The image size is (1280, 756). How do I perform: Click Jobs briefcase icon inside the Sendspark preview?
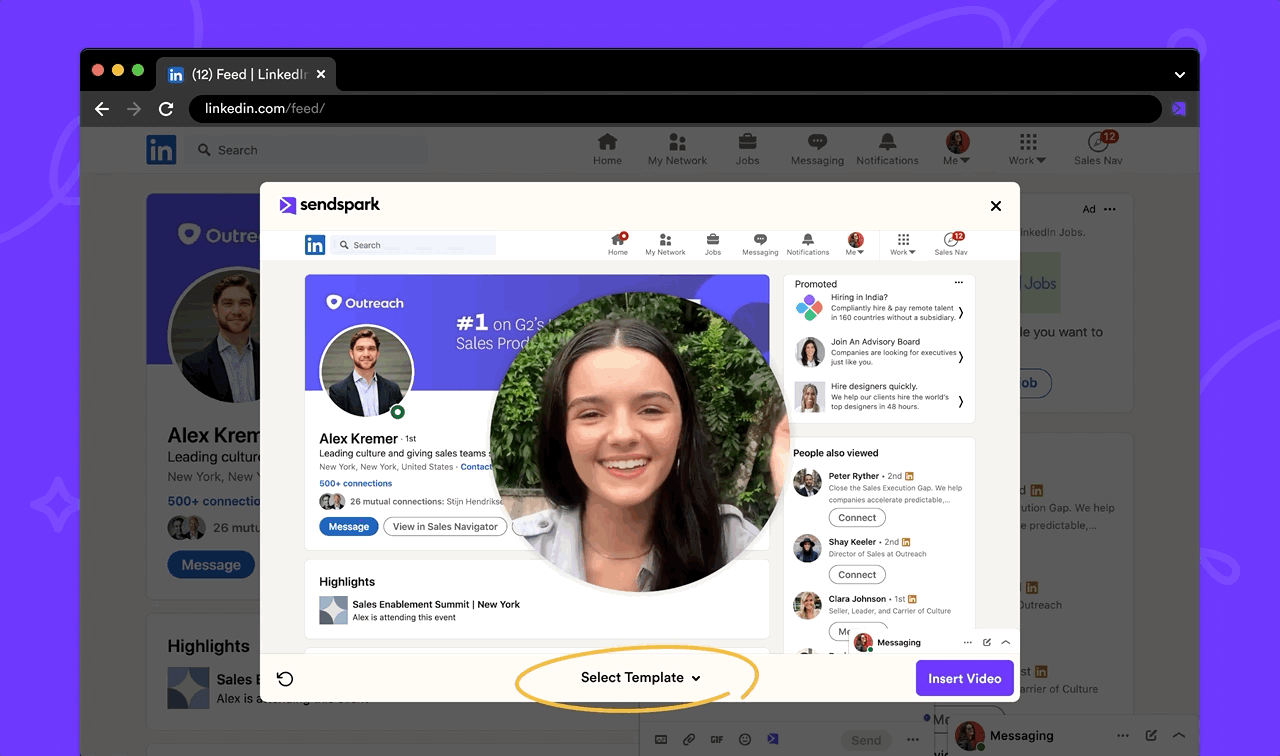[713, 245]
